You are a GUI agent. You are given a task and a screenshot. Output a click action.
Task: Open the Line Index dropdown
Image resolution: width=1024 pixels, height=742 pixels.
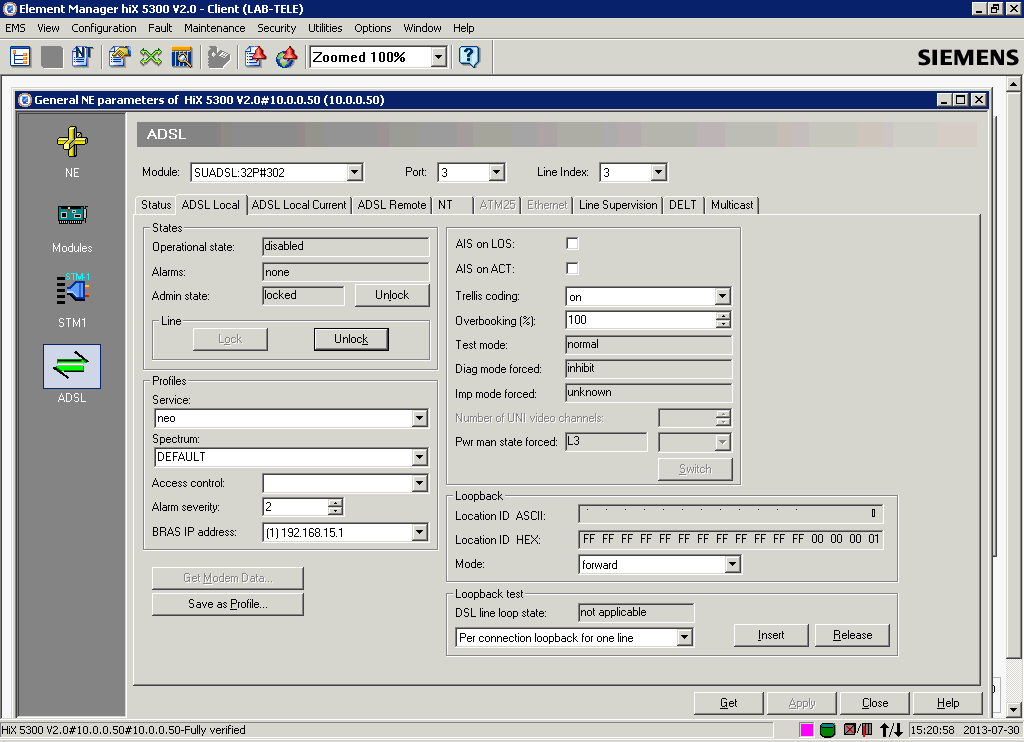pyautogui.click(x=658, y=172)
